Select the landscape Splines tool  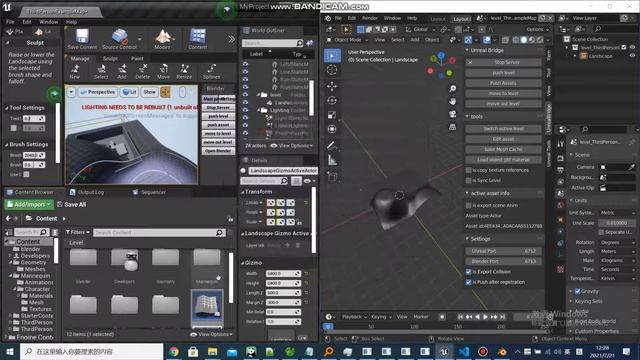[x=211, y=71]
